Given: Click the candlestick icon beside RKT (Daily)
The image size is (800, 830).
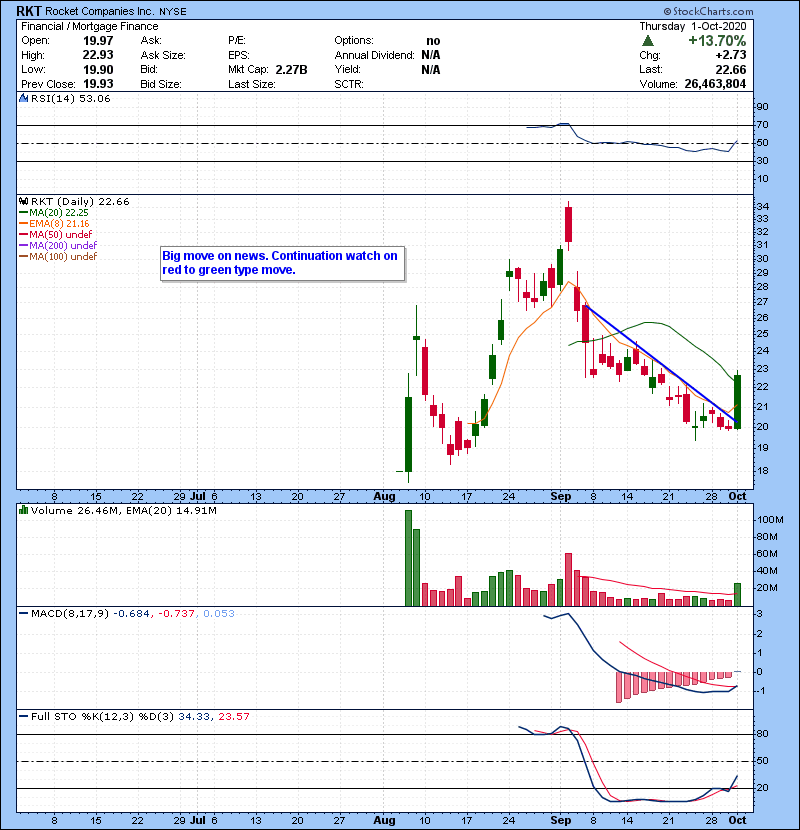Looking at the screenshot, I should (23, 201).
